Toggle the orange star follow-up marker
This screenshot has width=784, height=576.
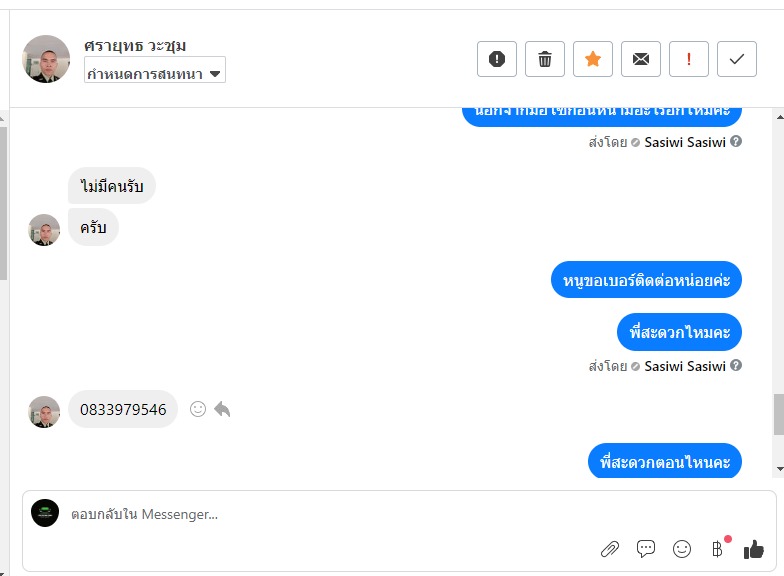593,59
